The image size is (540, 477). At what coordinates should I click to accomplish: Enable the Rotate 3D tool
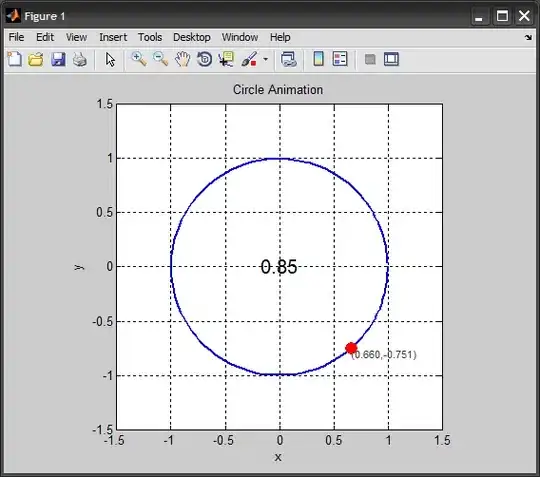pyautogui.click(x=204, y=59)
